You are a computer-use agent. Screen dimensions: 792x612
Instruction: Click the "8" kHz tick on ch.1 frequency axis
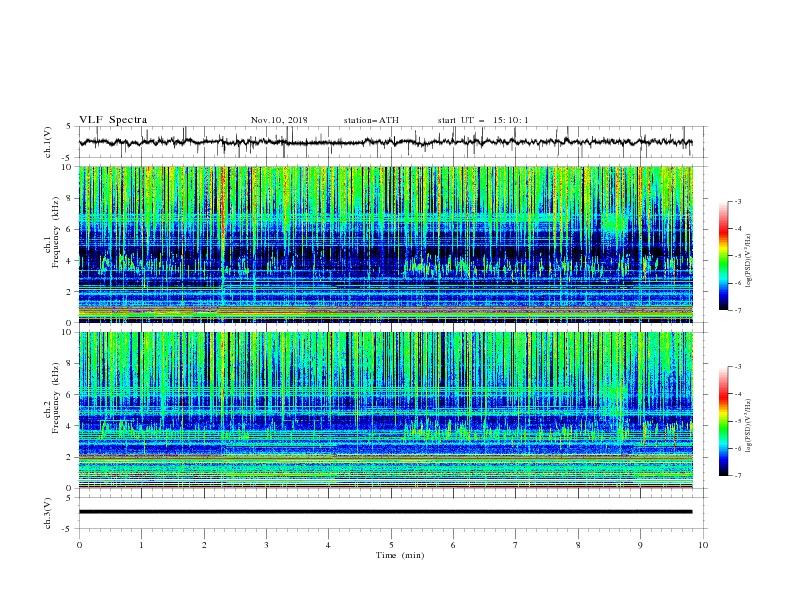click(x=70, y=198)
